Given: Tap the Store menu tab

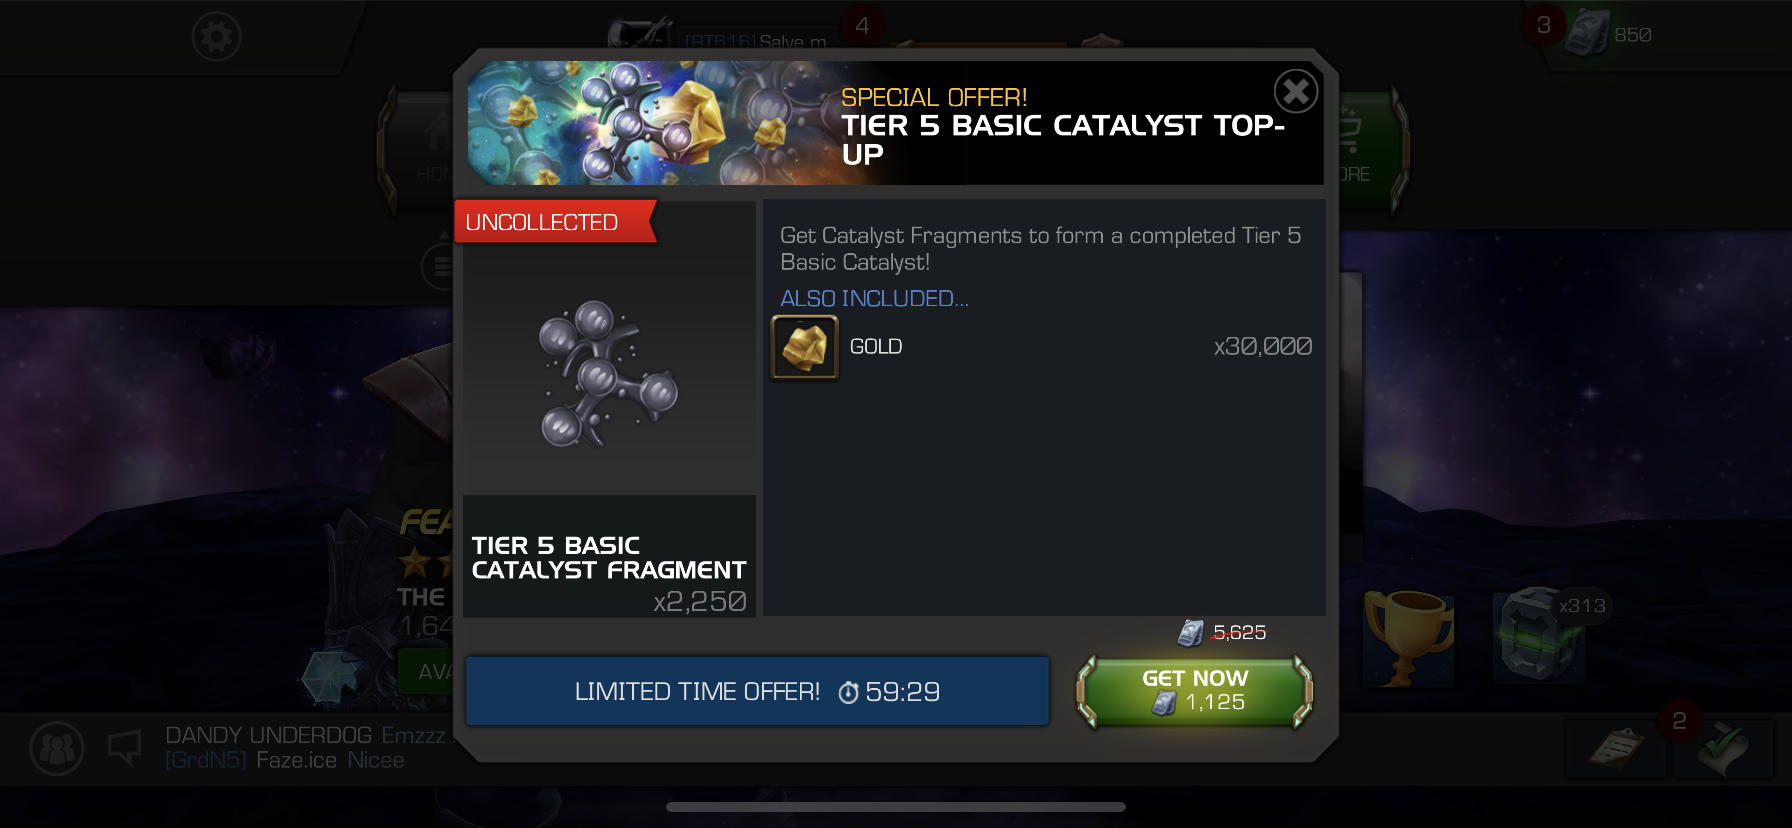Looking at the screenshot, I should (x=1364, y=150).
